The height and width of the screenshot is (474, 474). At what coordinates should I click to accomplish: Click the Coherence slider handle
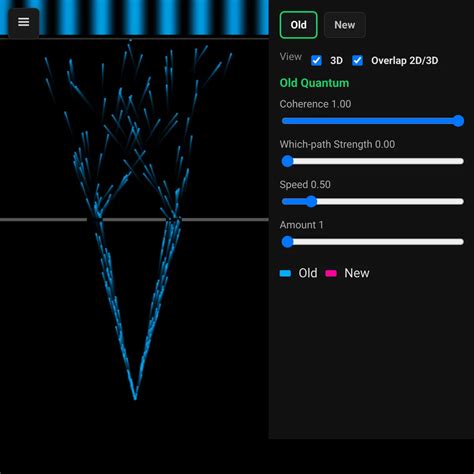click(458, 121)
